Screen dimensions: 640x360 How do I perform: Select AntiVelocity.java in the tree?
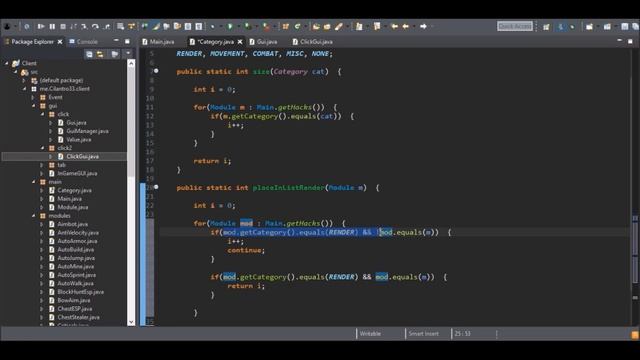click(x=78, y=233)
